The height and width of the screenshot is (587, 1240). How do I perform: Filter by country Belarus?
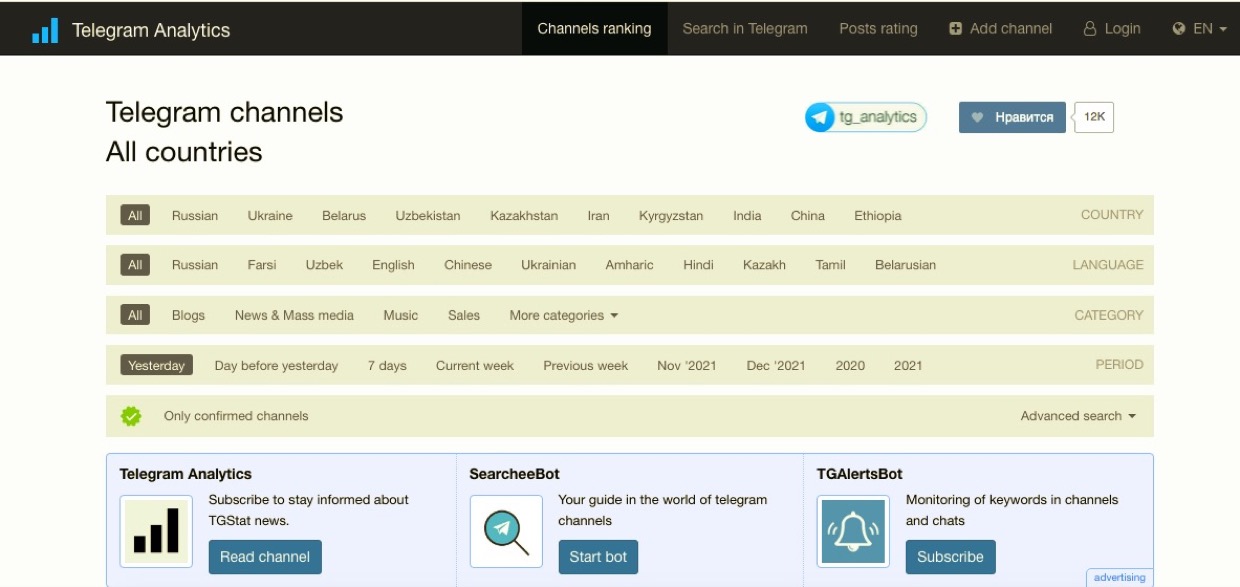click(x=344, y=215)
